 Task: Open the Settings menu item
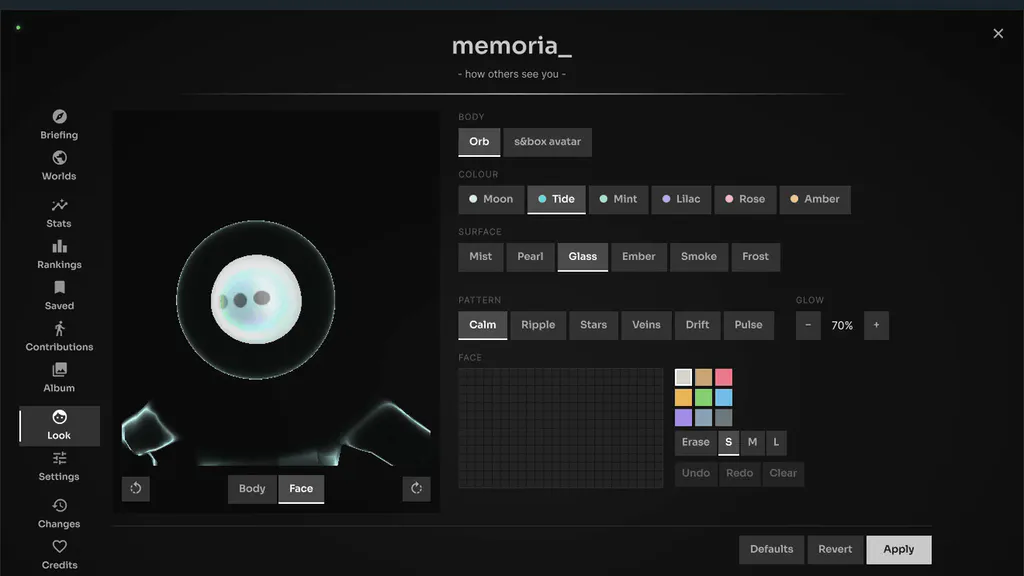59,467
